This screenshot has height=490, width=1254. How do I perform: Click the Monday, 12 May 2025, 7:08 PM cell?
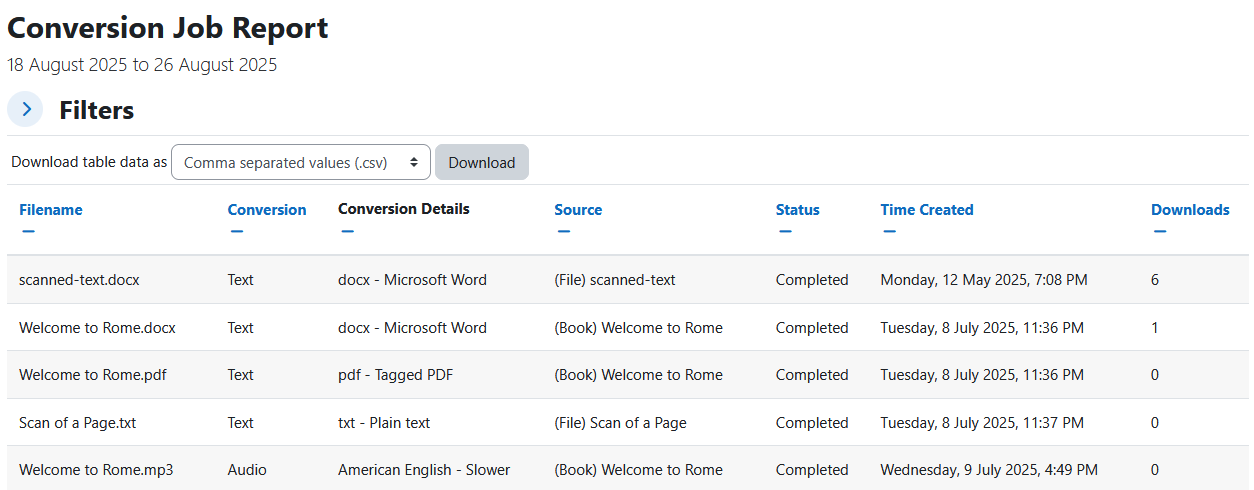pyautogui.click(x=984, y=280)
